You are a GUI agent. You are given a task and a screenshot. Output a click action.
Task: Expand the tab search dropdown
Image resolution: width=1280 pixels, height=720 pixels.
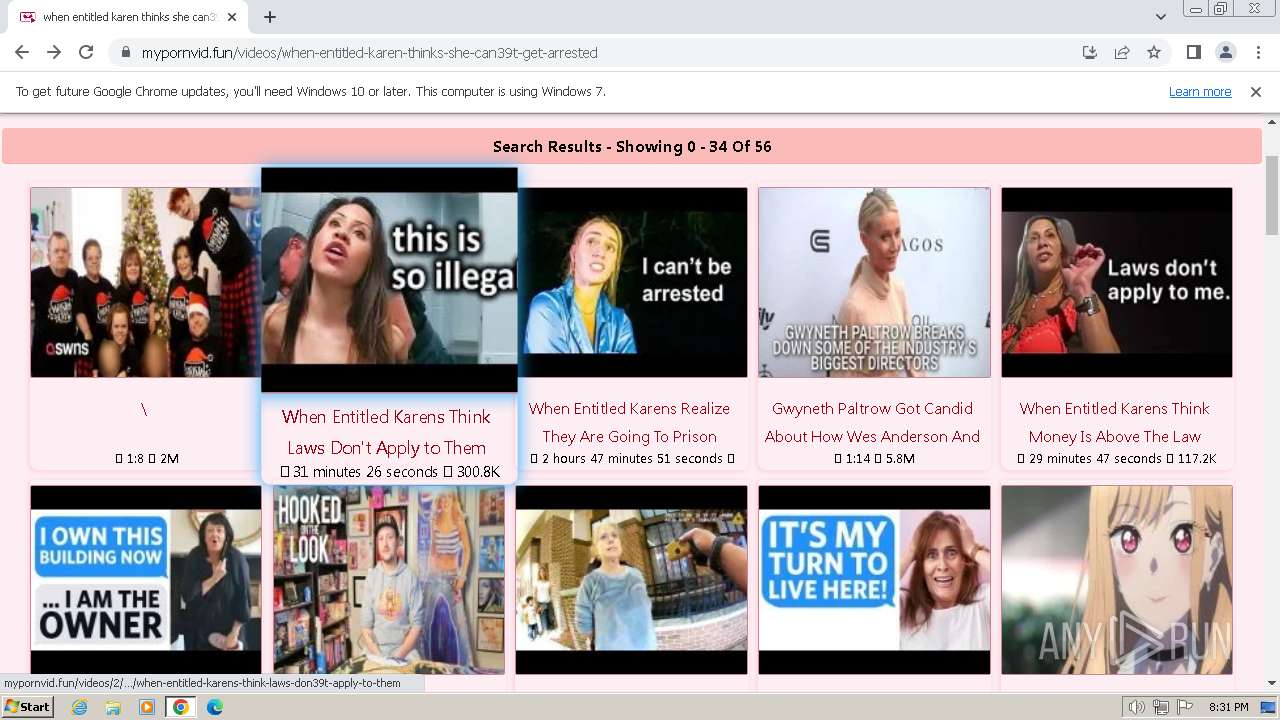click(1160, 17)
